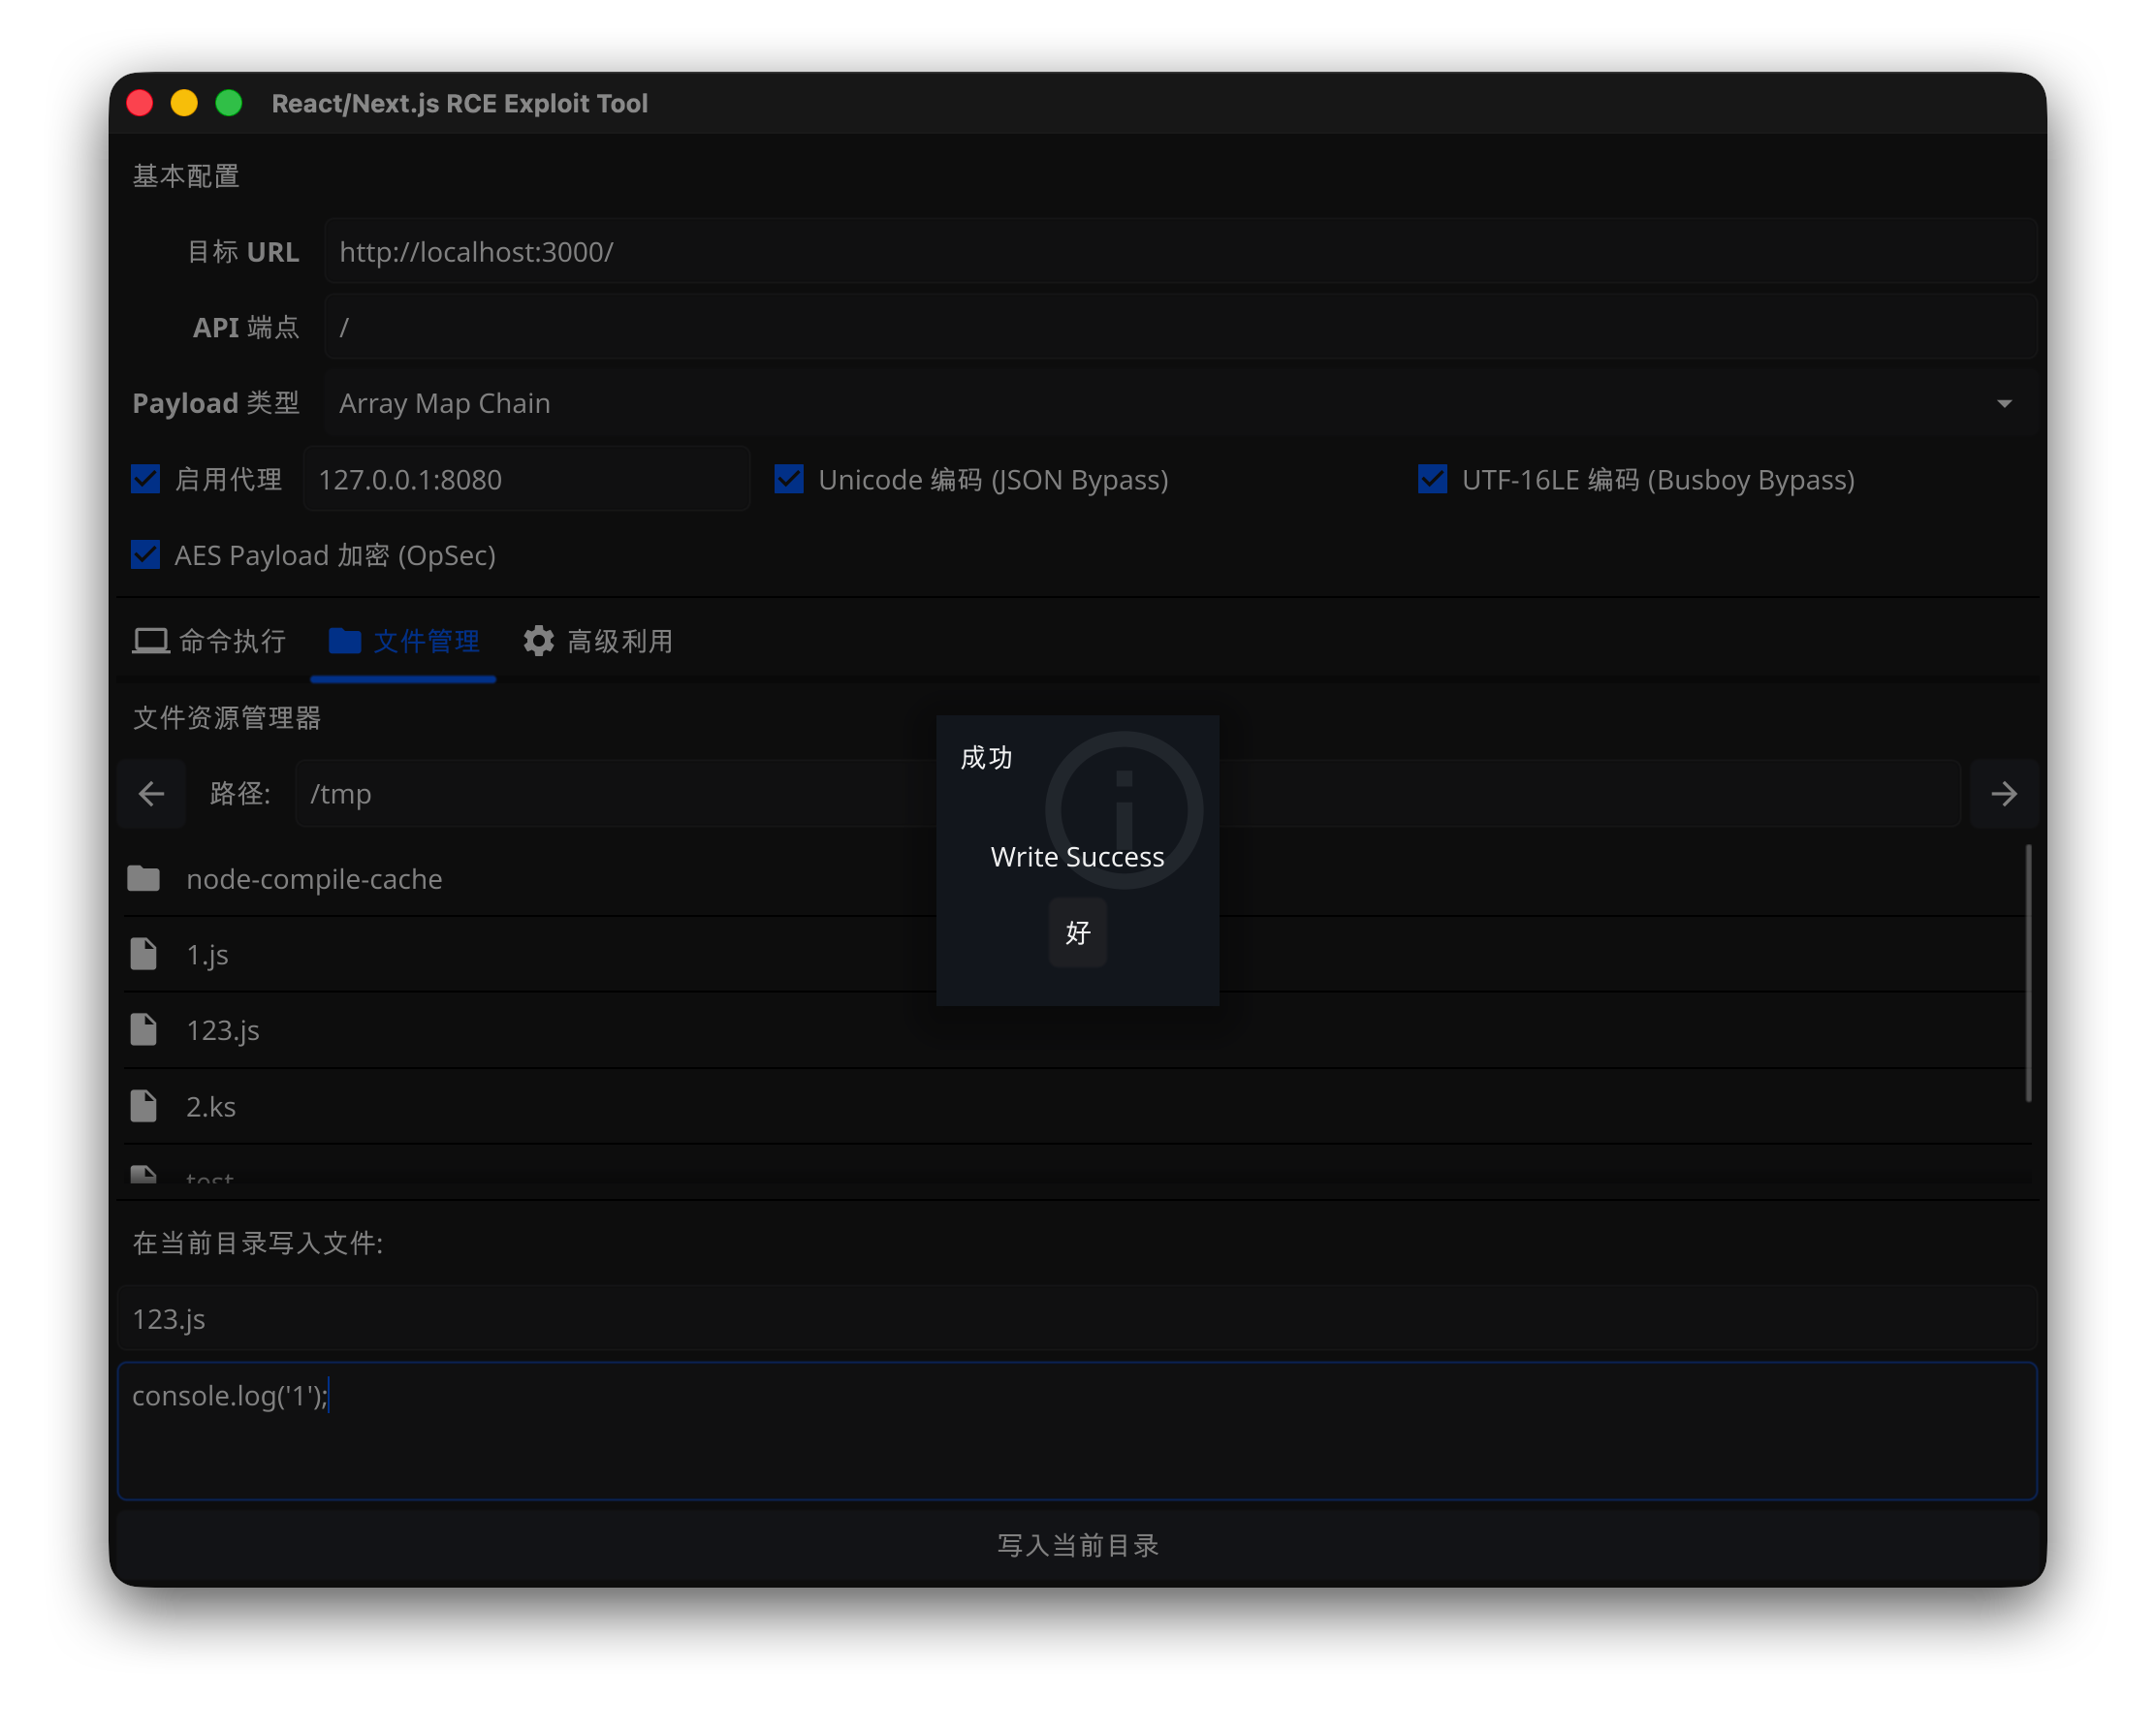Click the 写入当前目录 write button

click(1077, 1545)
